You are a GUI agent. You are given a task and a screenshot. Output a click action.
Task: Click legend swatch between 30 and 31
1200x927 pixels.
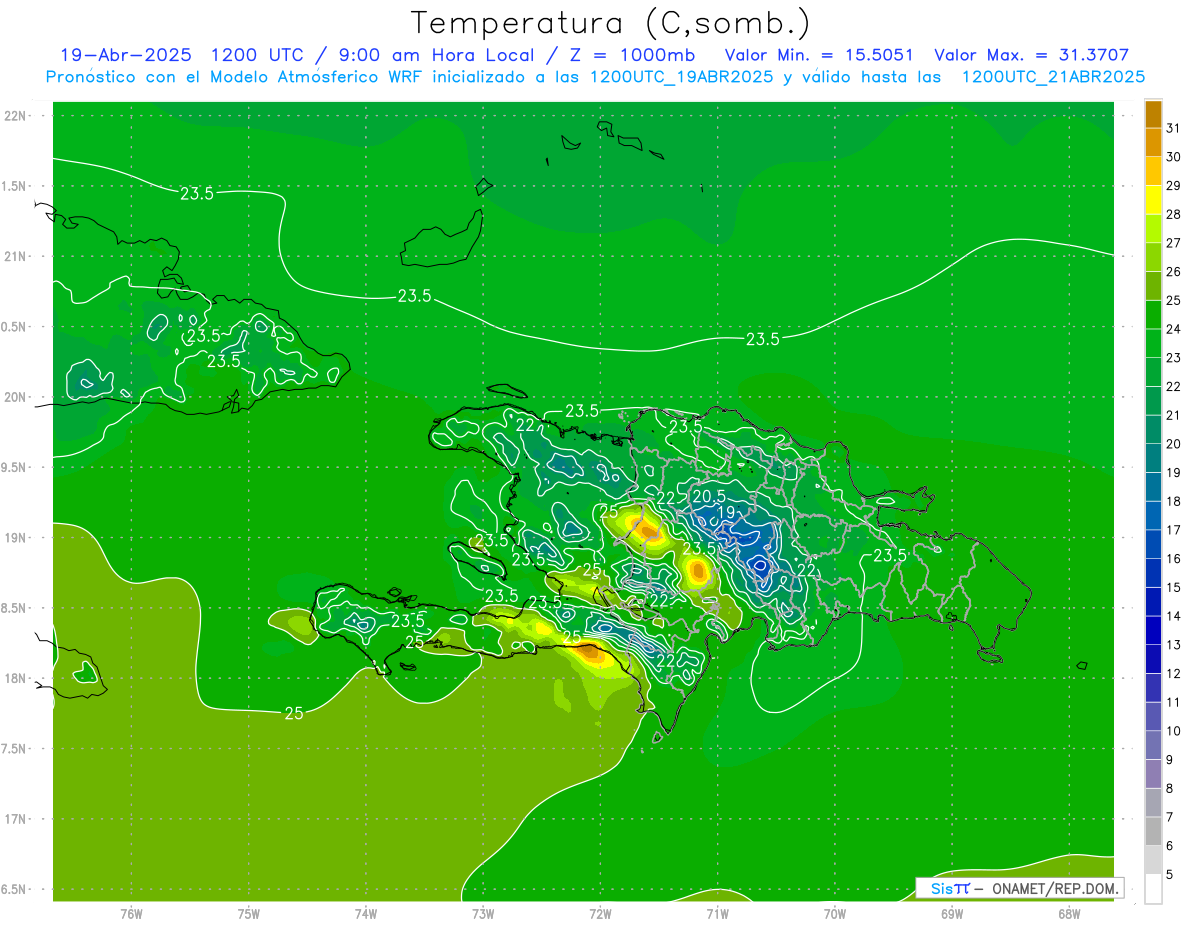(x=1153, y=143)
